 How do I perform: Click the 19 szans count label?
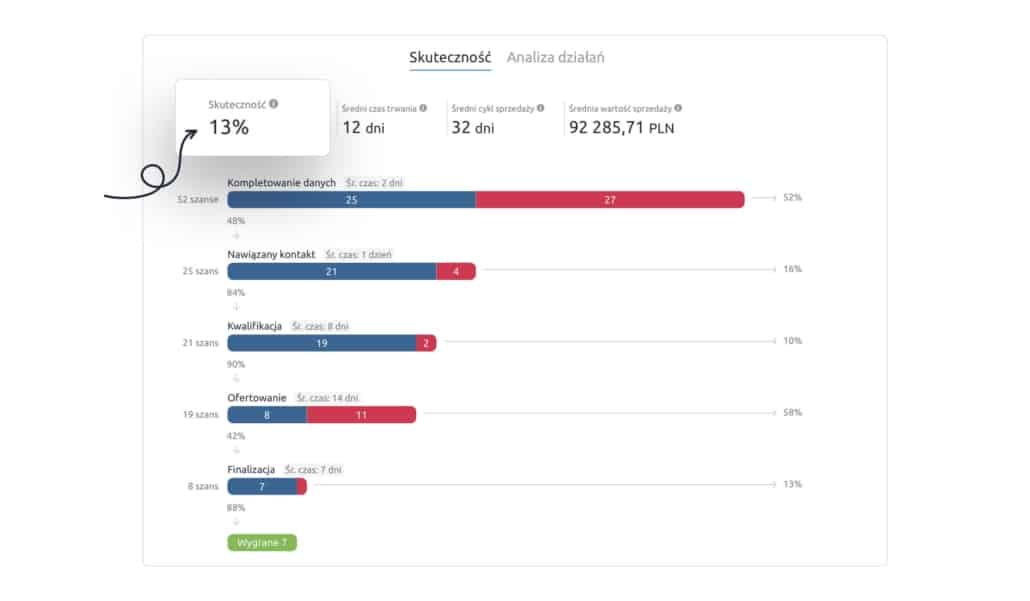tap(200, 414)
